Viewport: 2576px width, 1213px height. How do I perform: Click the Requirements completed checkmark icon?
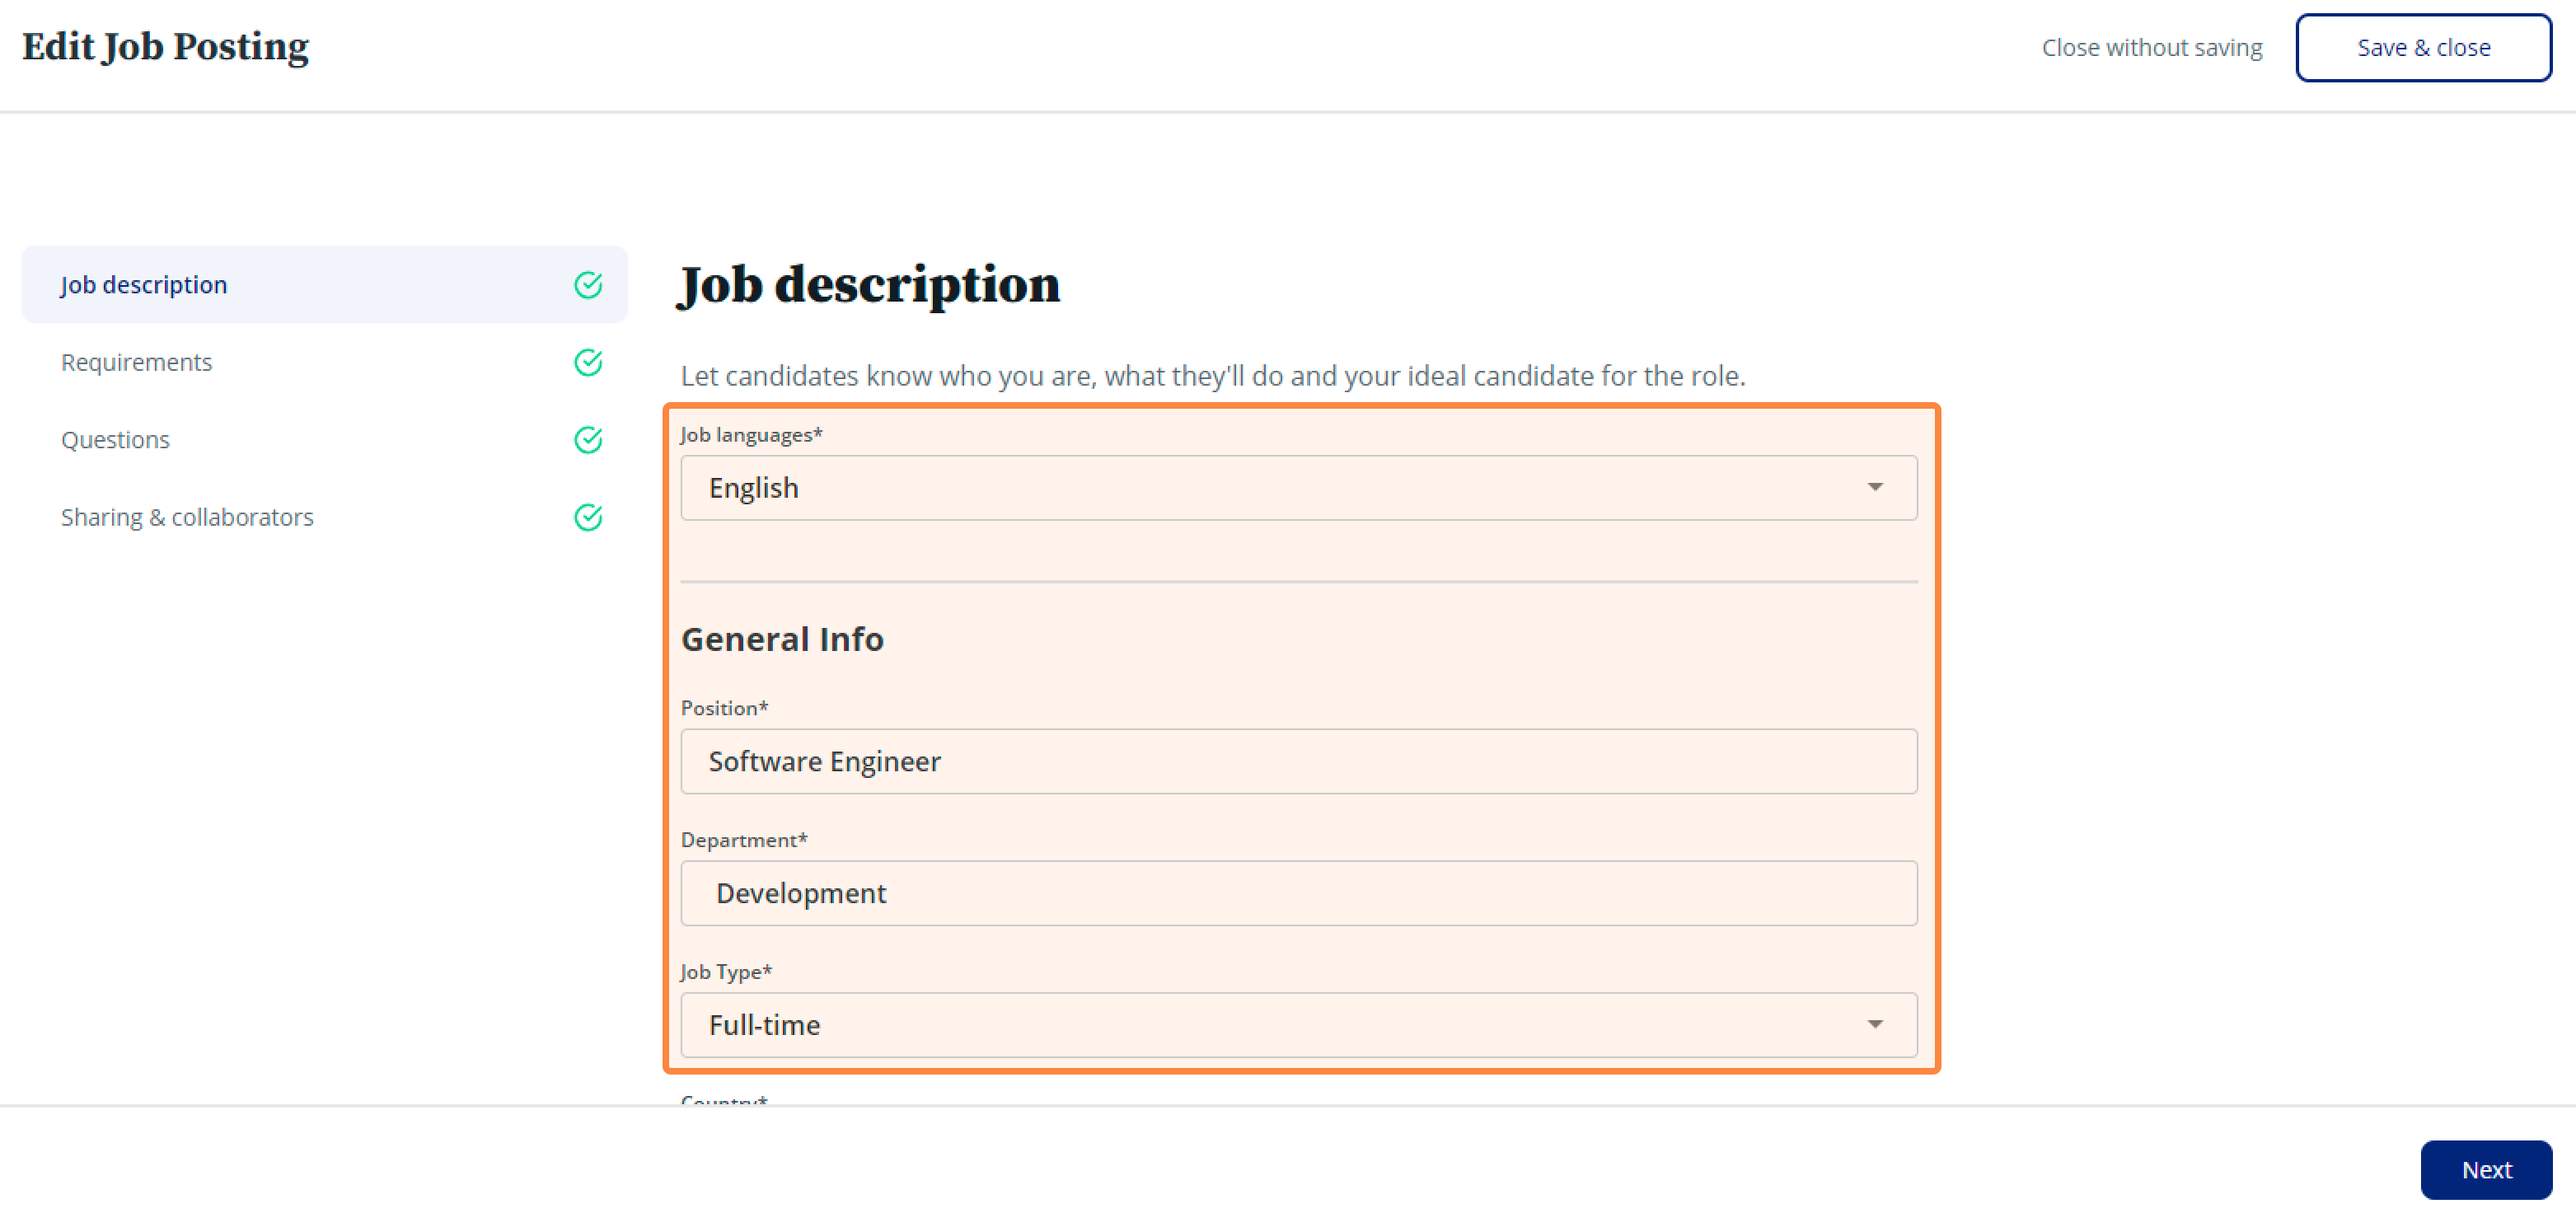point(588,362)
